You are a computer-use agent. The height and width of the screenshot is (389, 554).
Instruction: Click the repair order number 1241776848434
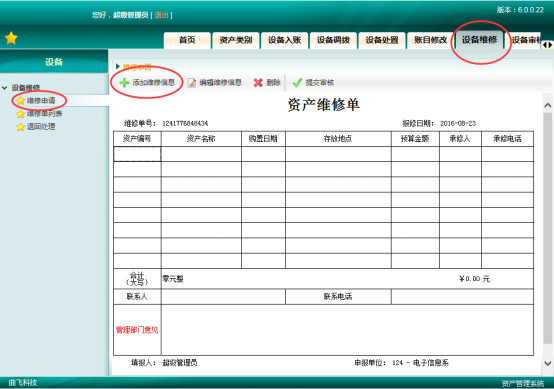pos(185,123)
